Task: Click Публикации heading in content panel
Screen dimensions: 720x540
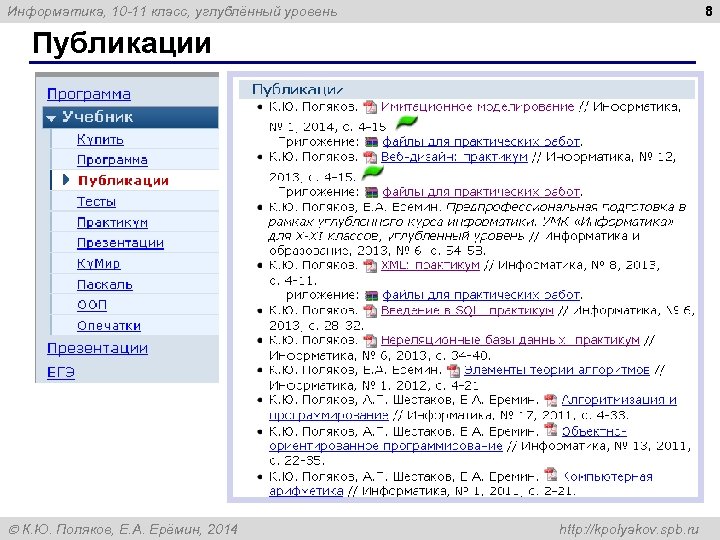Action: [x=298, y=90]
